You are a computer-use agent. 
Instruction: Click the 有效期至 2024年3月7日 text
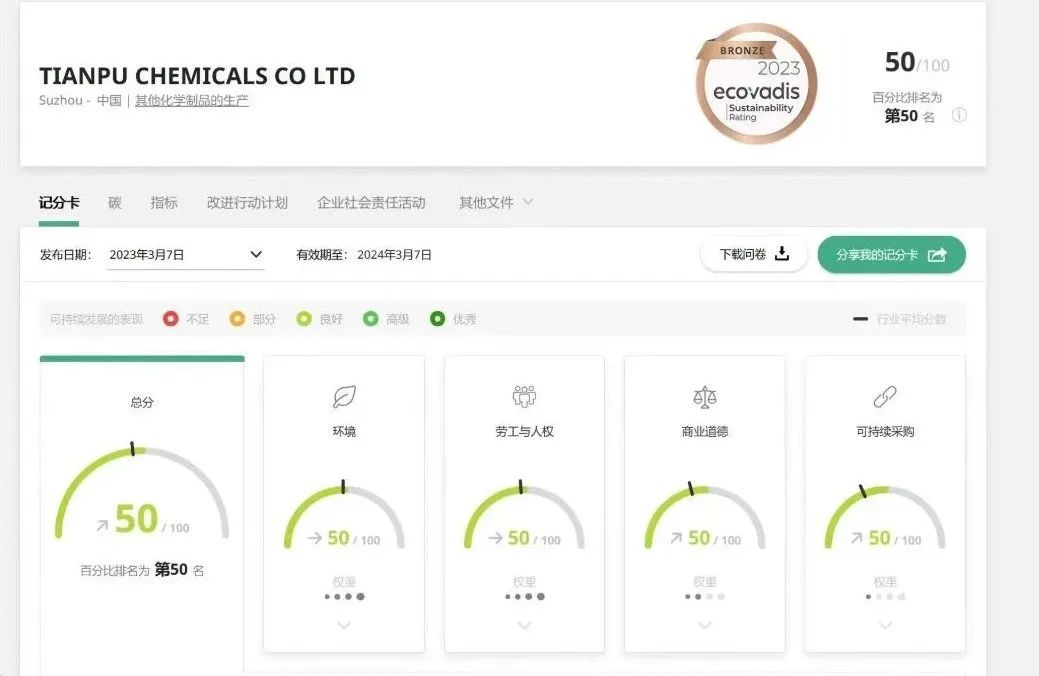tap(364, 254)
